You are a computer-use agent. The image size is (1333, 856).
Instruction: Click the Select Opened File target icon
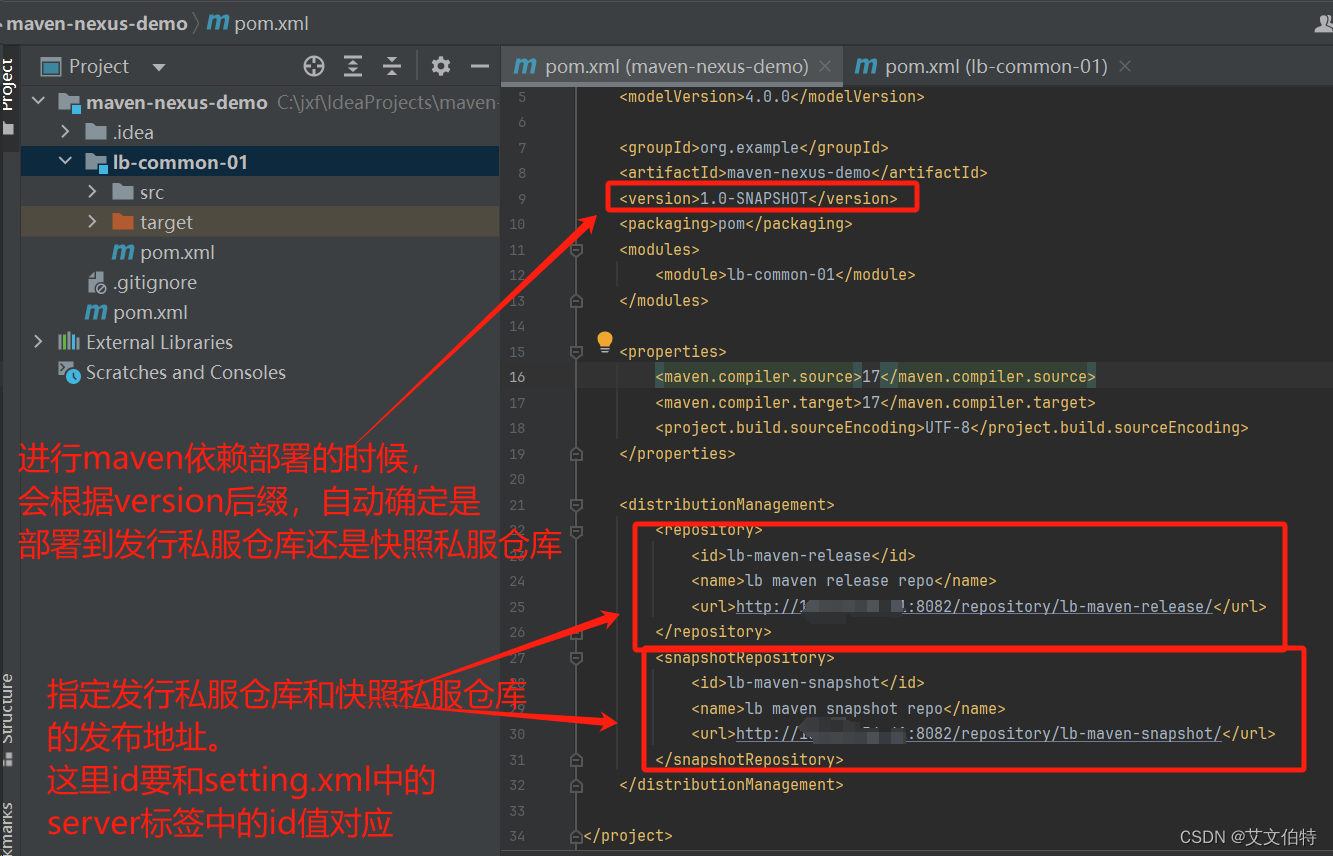point(314,67)
